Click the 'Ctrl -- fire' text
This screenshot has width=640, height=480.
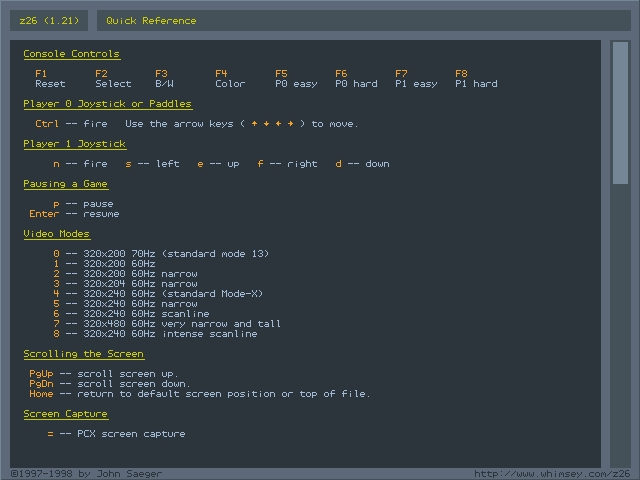(71, 124)
